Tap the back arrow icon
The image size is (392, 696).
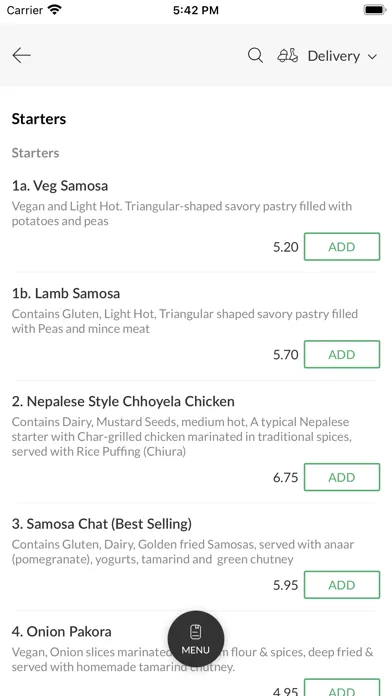[21, 55]
